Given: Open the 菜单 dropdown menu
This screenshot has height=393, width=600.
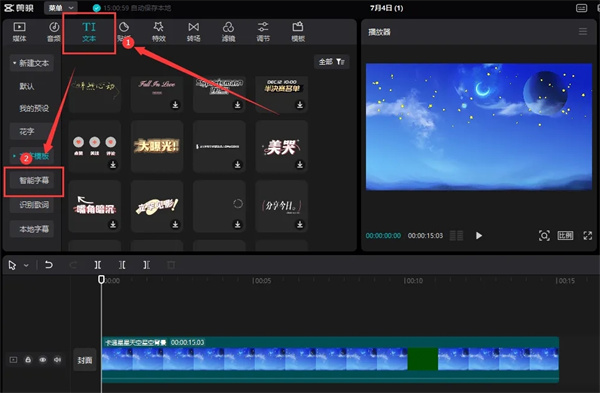Looking at the screenshot, I should (x=60, y=8).
